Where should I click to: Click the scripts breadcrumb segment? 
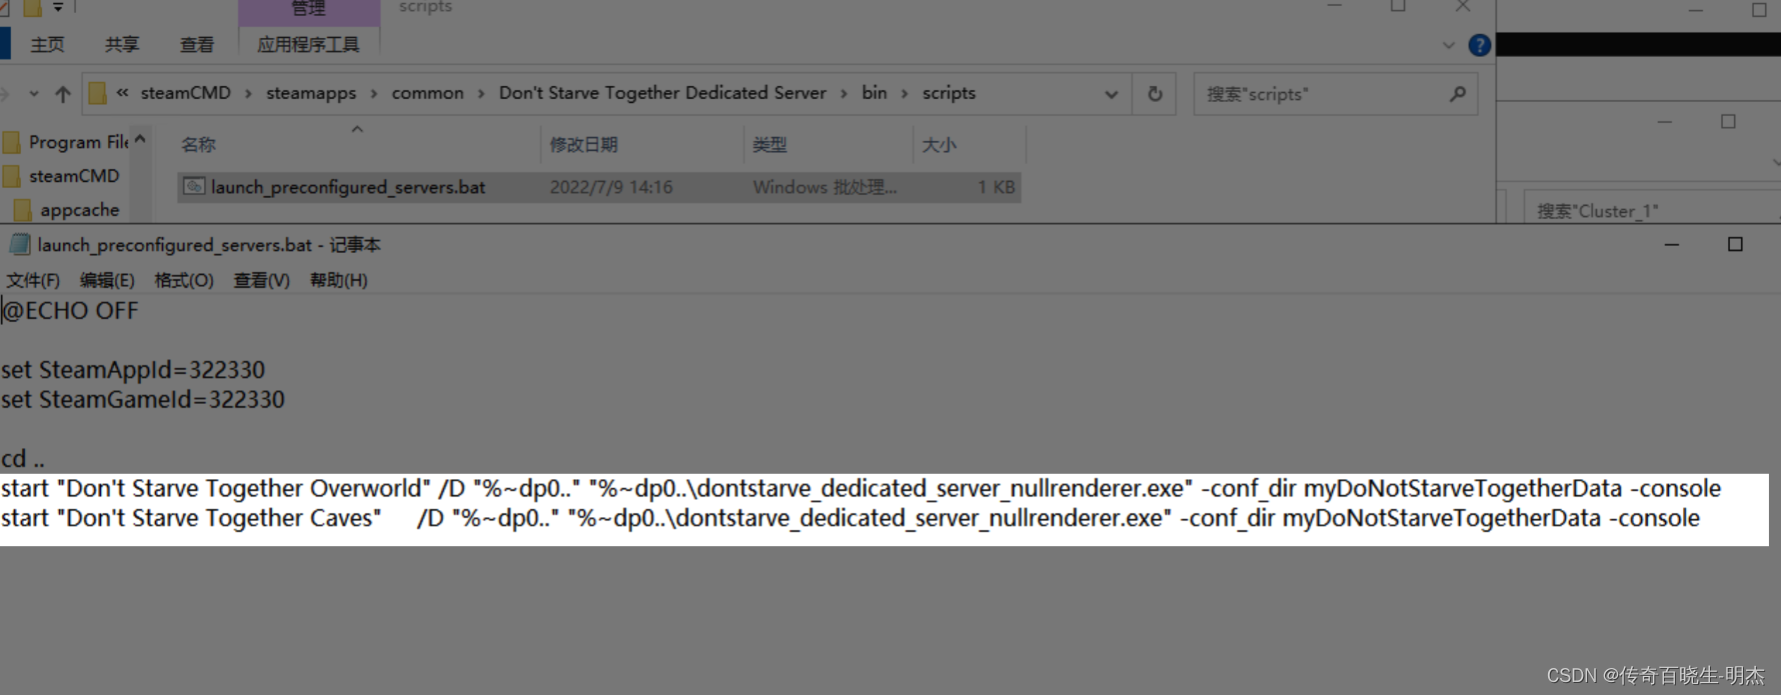[948, 93]
